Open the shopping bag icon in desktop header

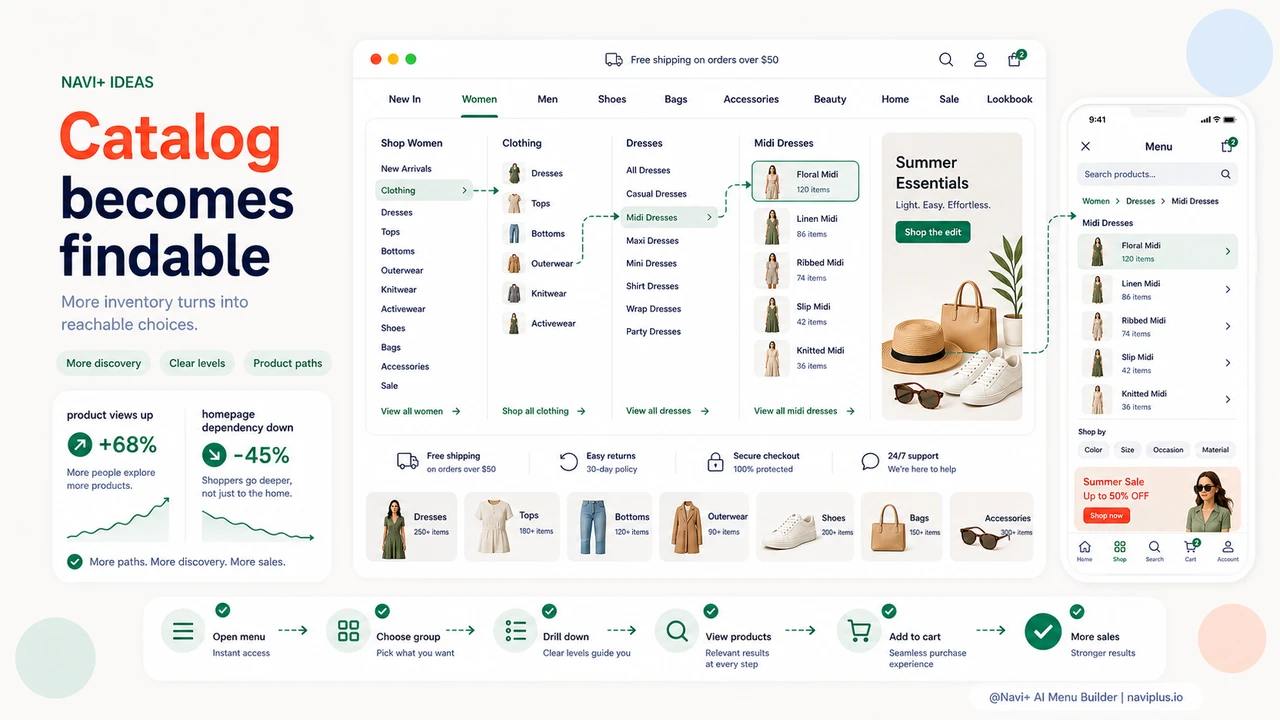click(x=1016, y=59)
